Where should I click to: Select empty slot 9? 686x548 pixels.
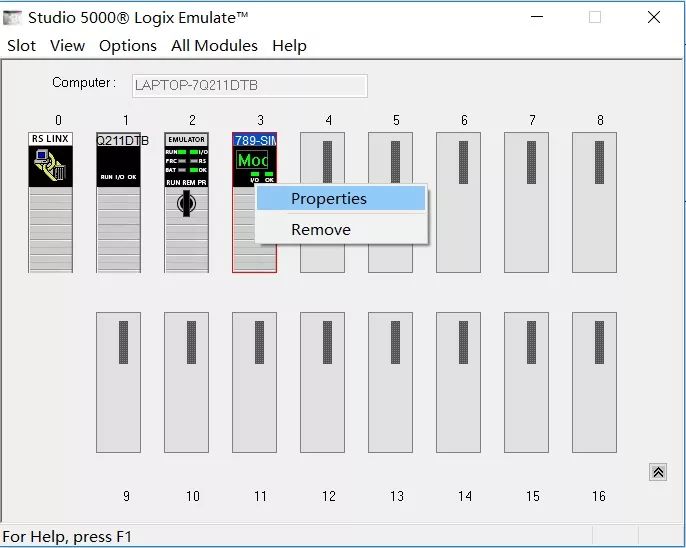119,382
